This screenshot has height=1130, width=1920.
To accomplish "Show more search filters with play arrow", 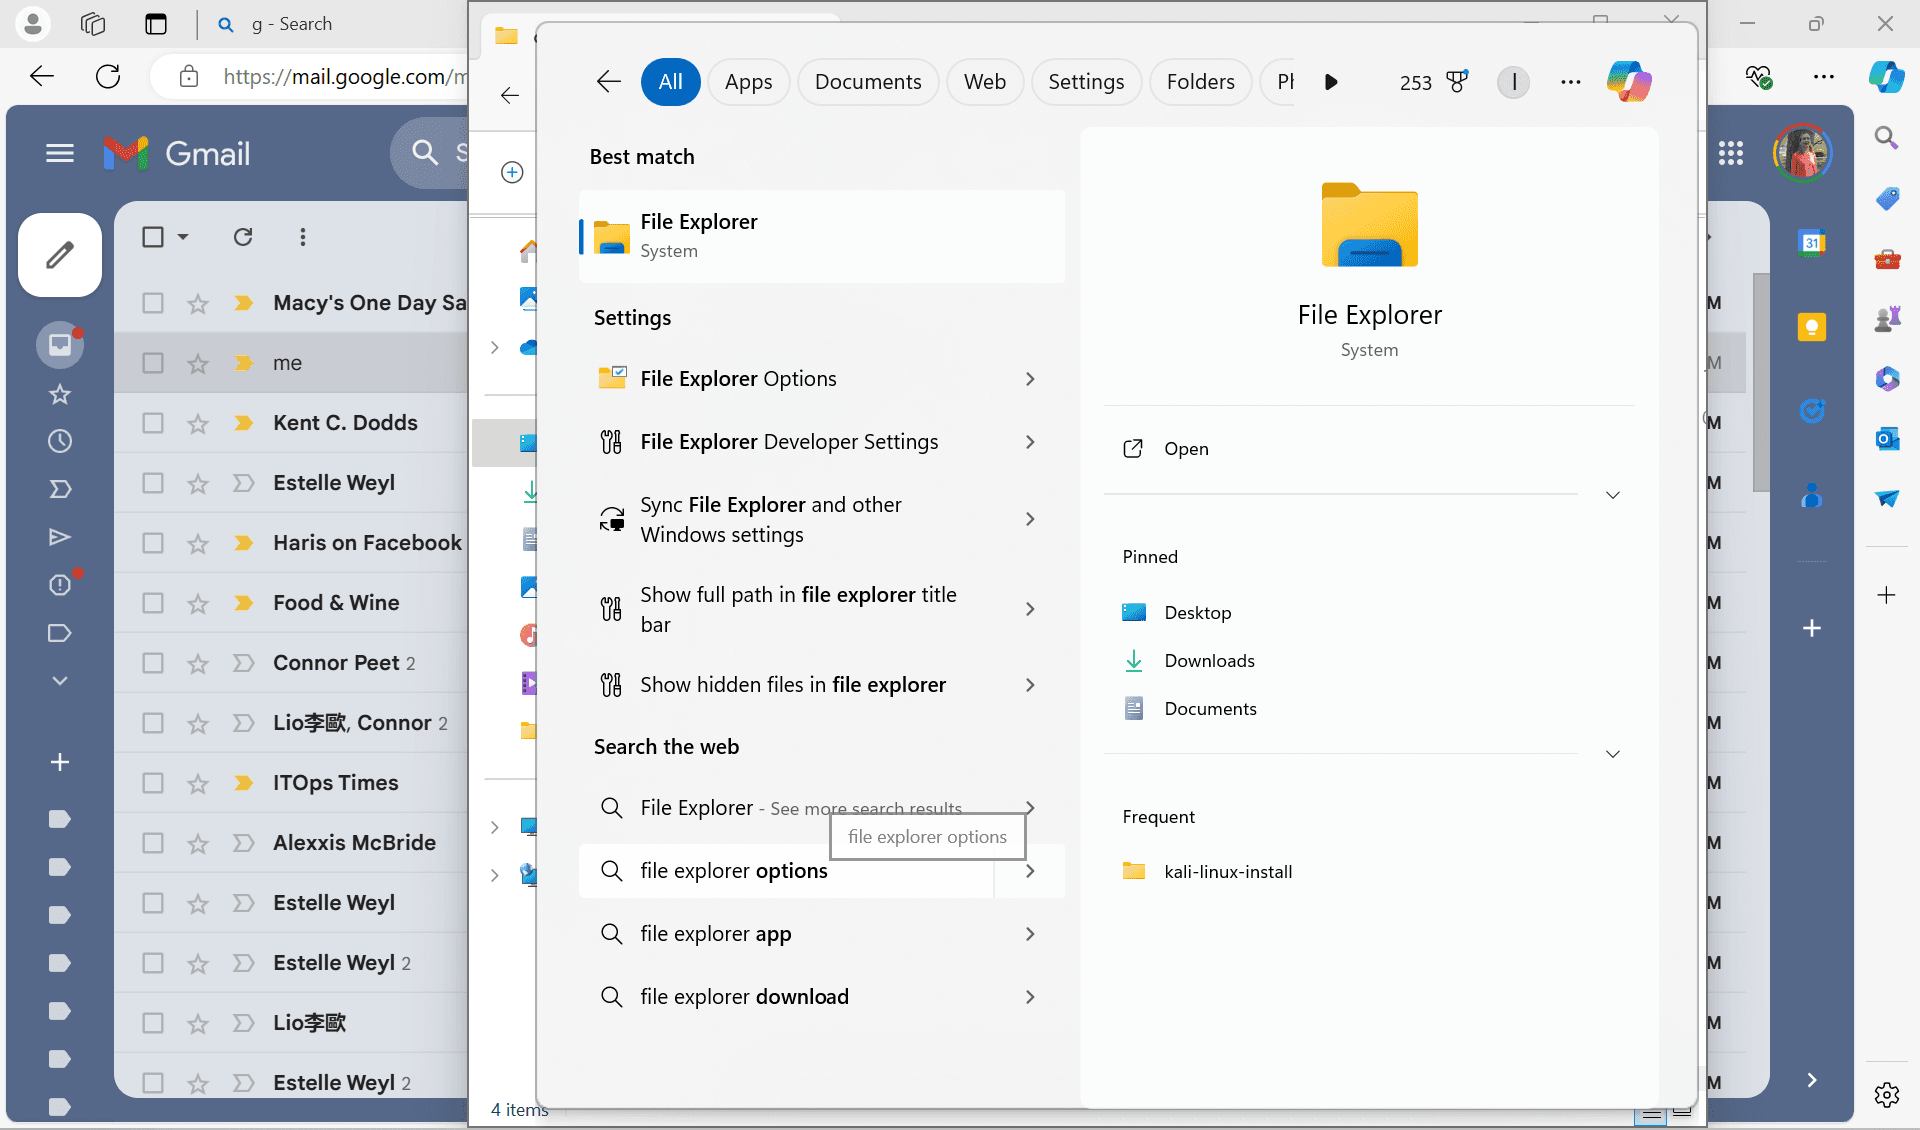I will [x=1331, y=82].
